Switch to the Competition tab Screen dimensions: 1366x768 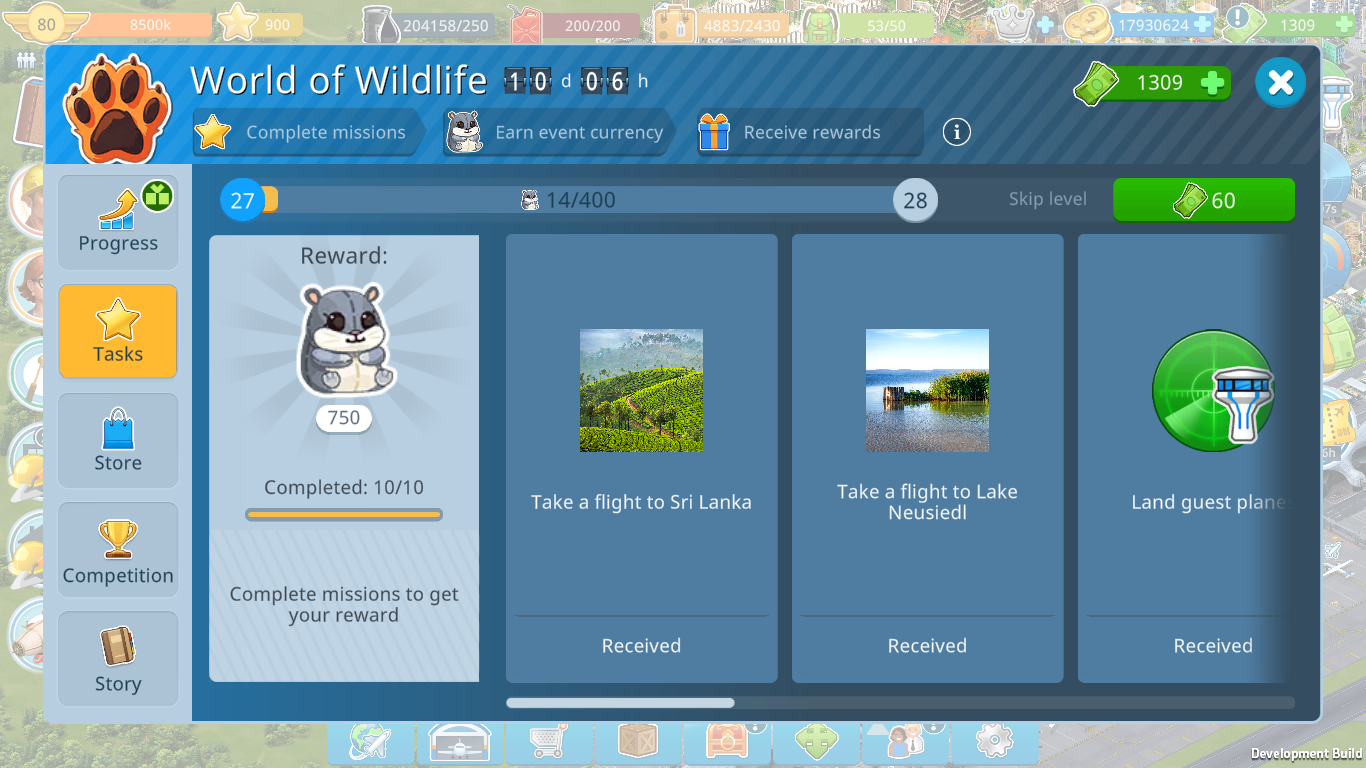pos(118,550)
